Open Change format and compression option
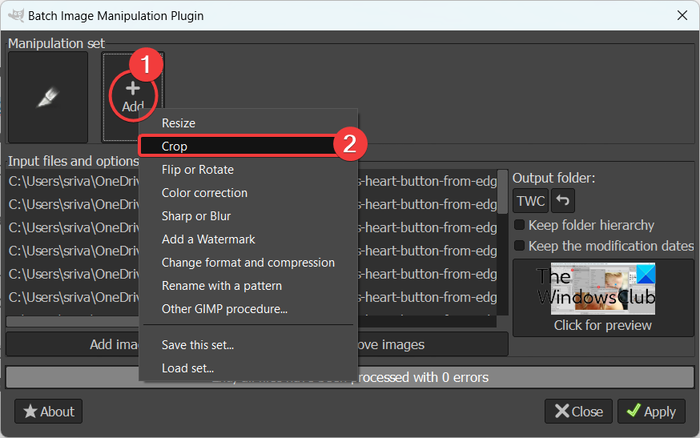The height and width of the screenshot is (438, 700). click(x=248, y=262)
